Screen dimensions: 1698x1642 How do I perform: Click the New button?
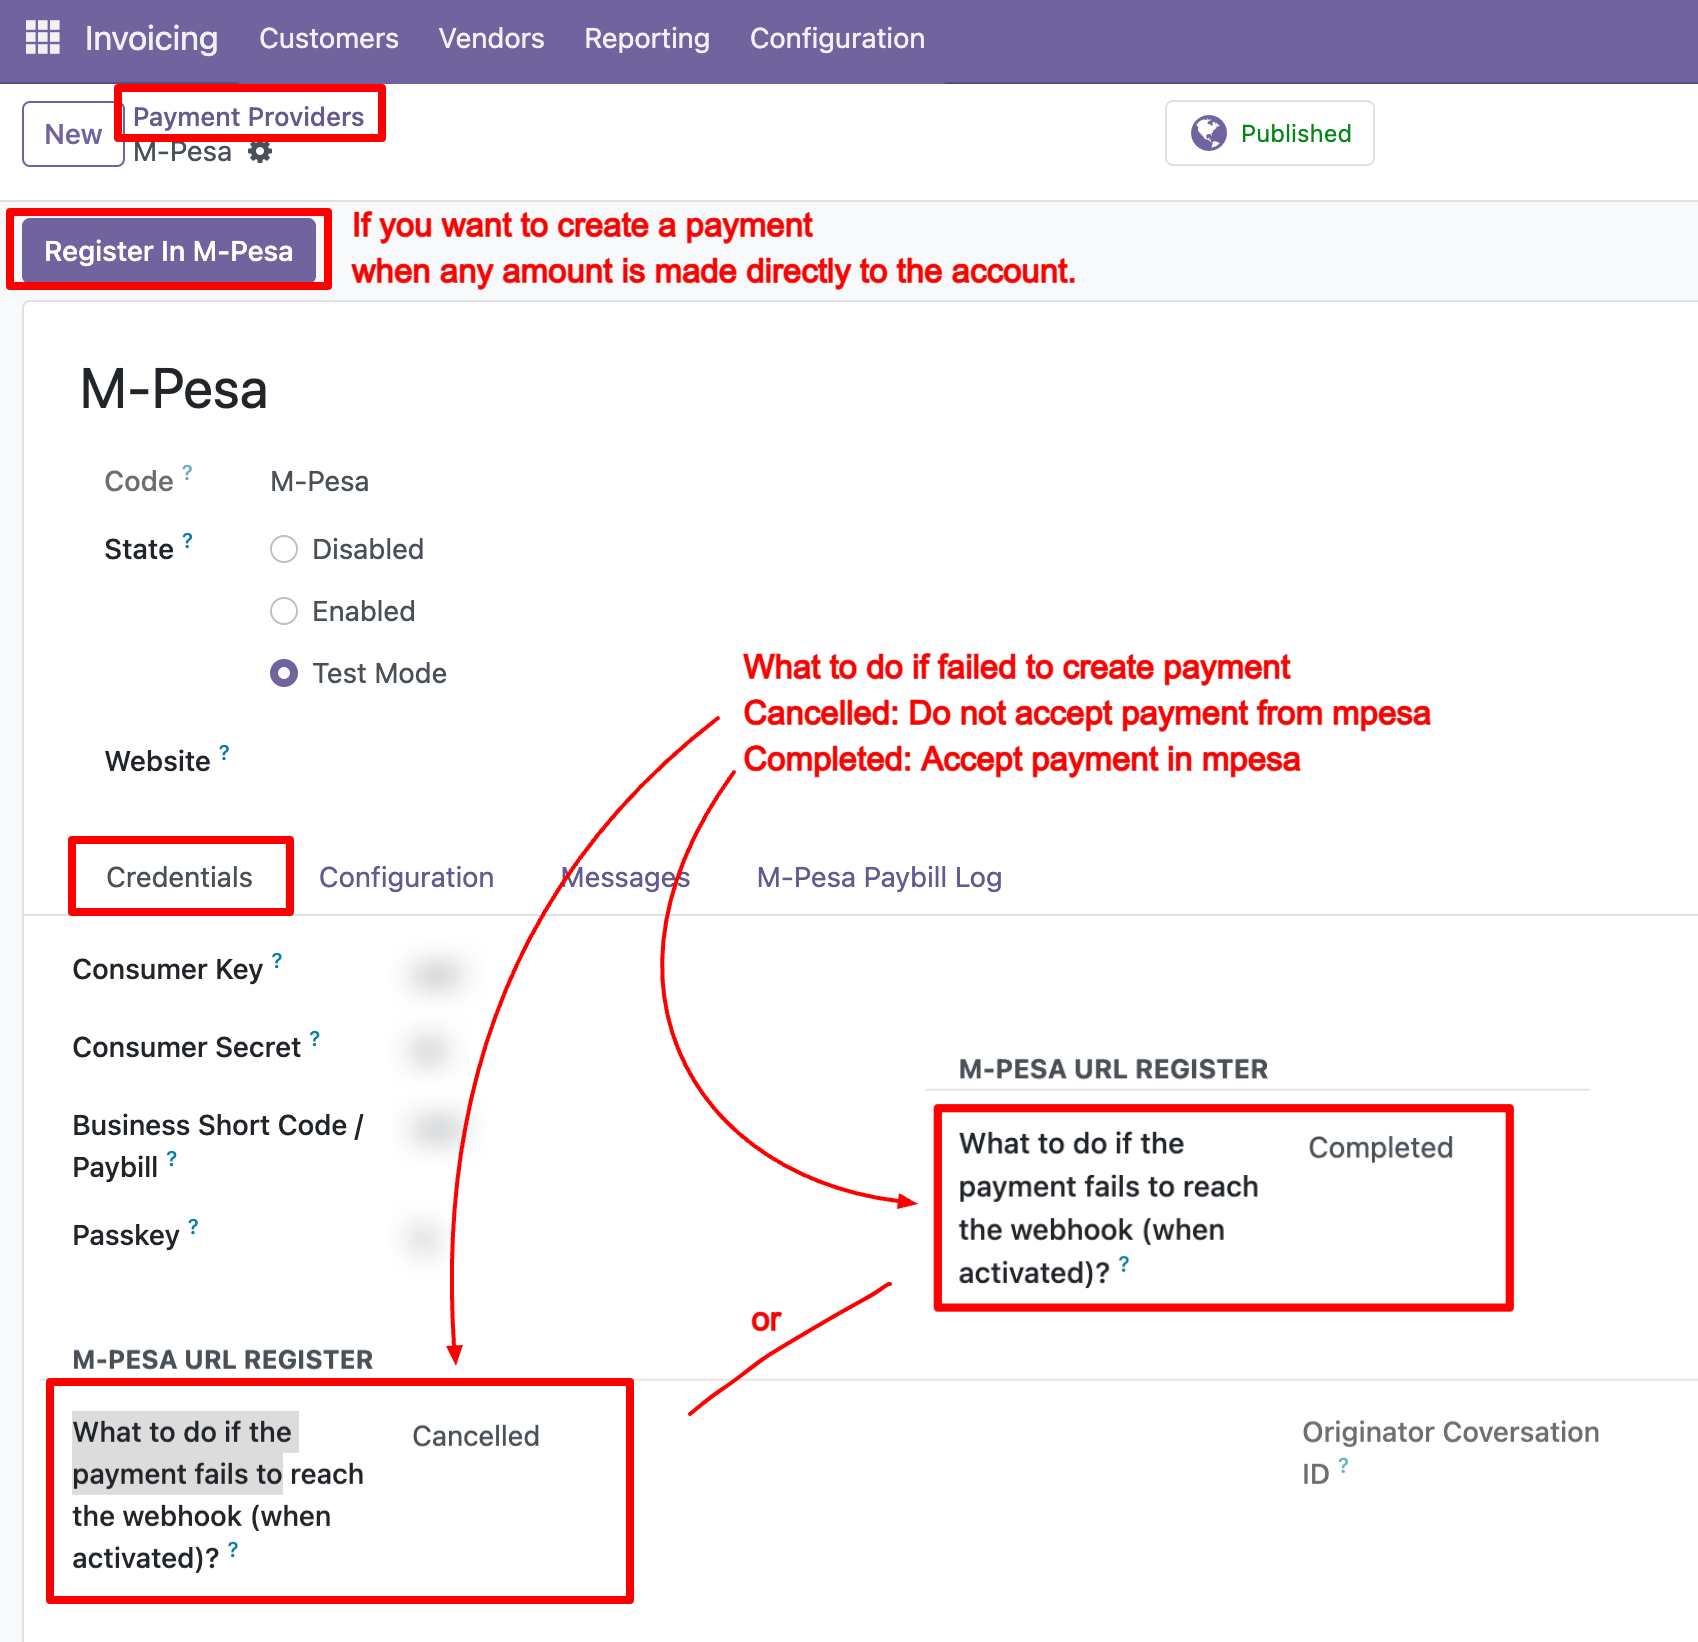click(73, 134)
